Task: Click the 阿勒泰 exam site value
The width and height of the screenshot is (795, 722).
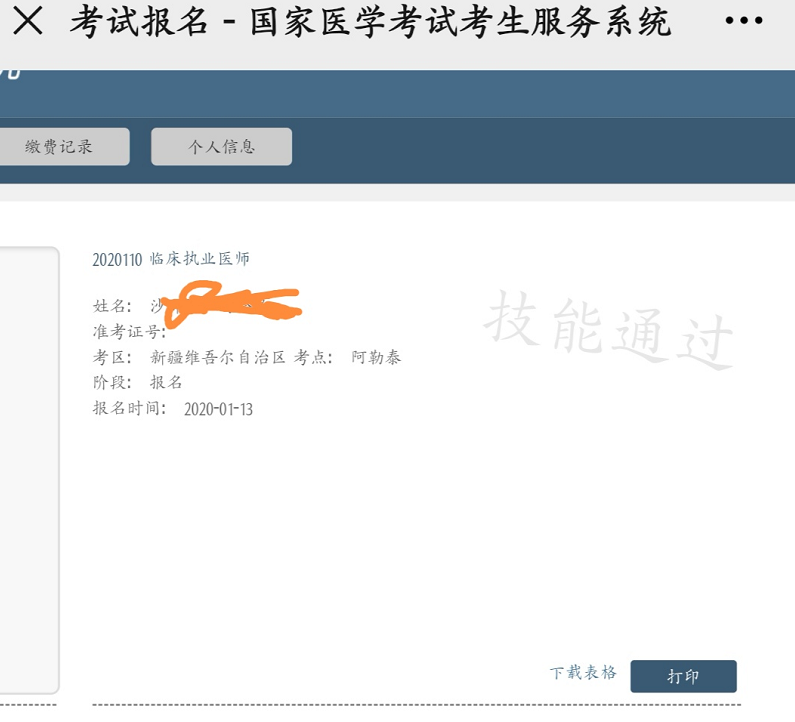Action: pos(376,357)
